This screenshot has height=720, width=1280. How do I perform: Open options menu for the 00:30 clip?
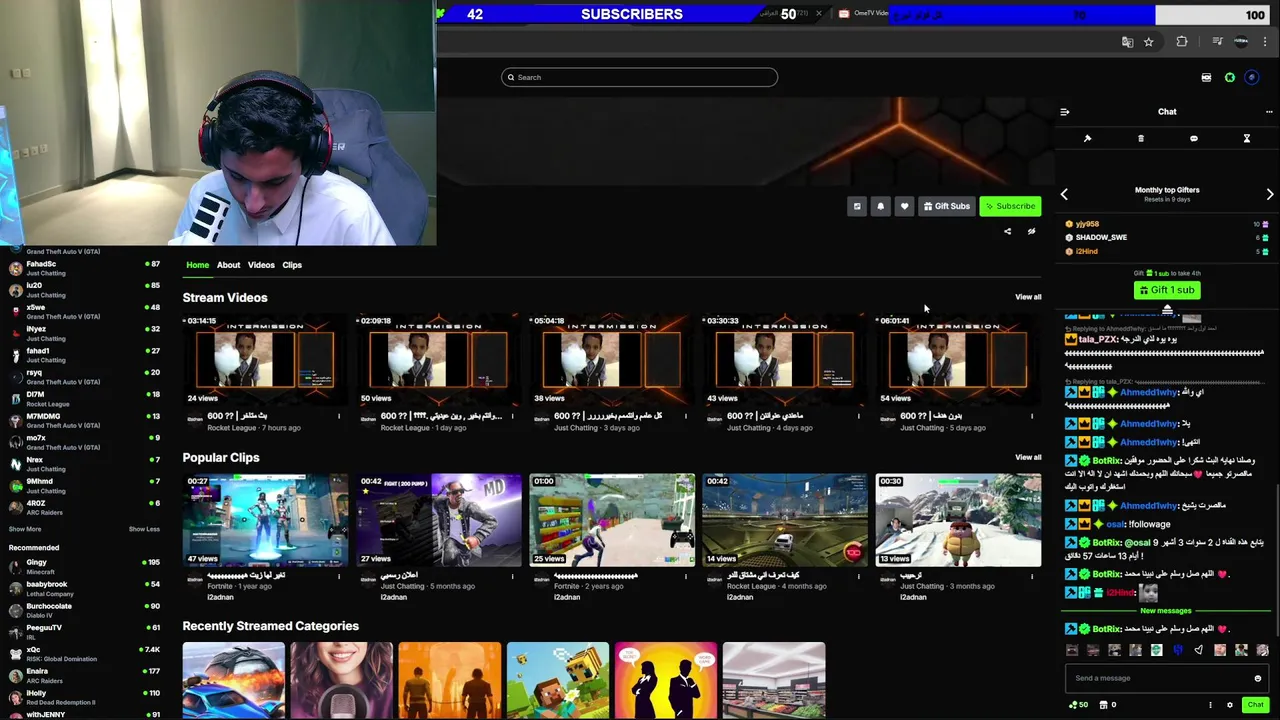click(x=1032, y=576)
